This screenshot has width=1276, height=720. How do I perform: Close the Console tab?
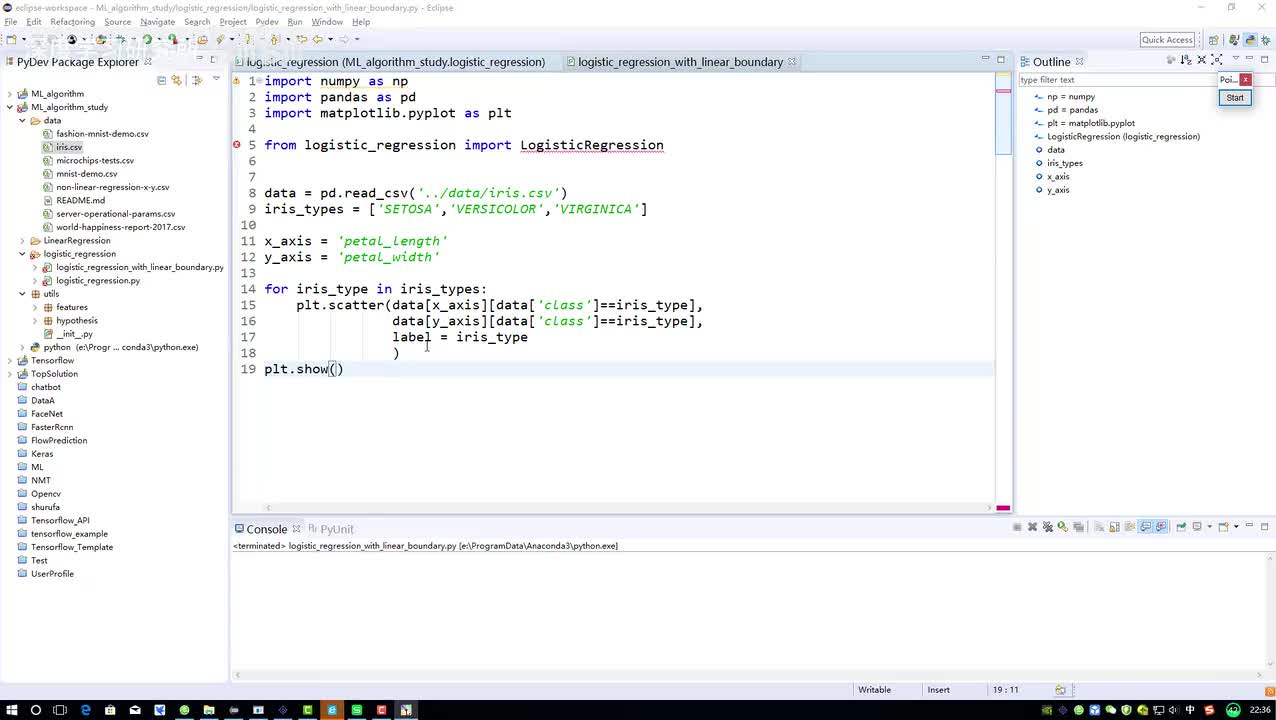click(296, 529)
